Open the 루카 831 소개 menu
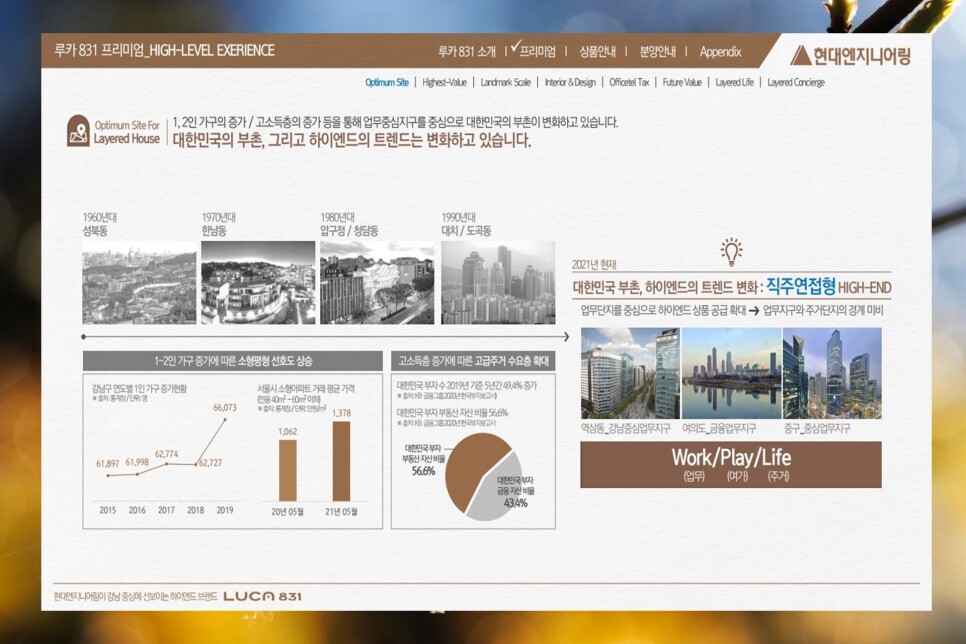This screenshot has width=966, height=644. [466, 52]
